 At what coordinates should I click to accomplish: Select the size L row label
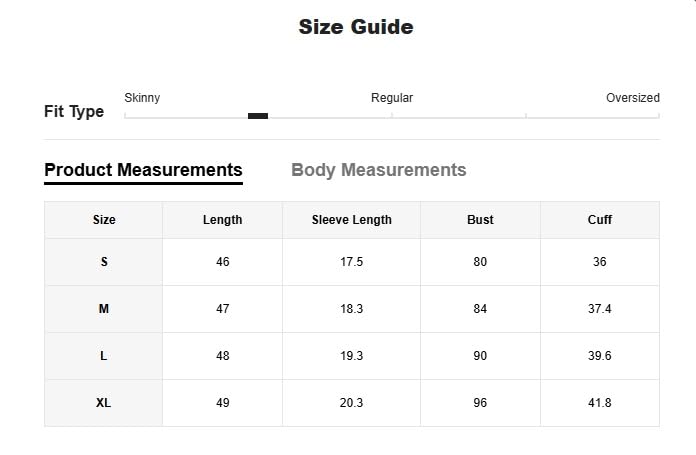[104, 356]
